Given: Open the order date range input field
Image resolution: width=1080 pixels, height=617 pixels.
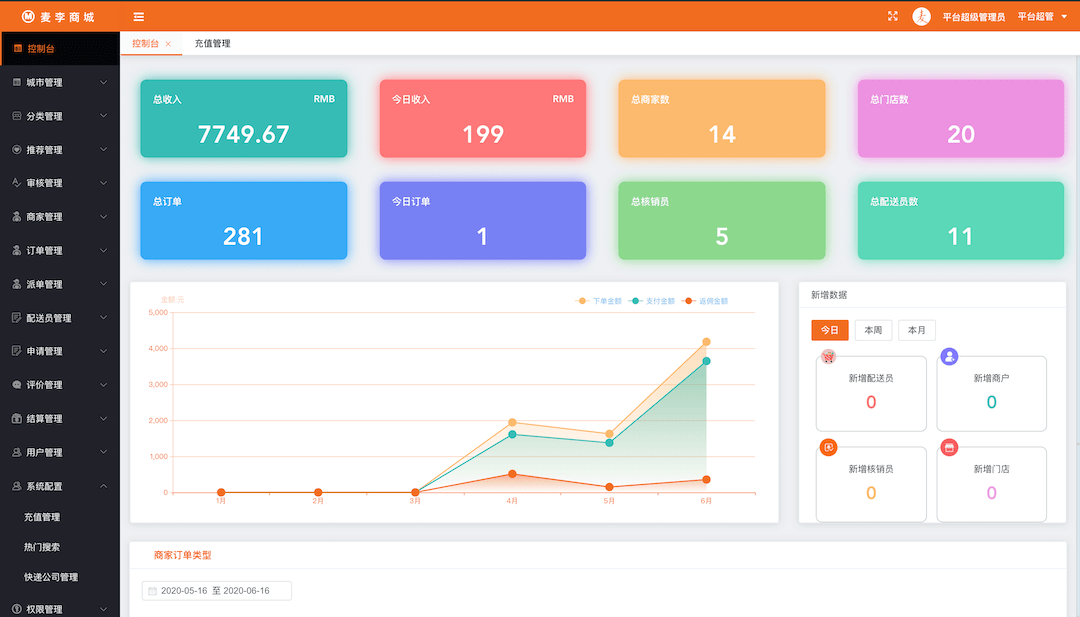Looking at the screenshot, I should [217, 591].
